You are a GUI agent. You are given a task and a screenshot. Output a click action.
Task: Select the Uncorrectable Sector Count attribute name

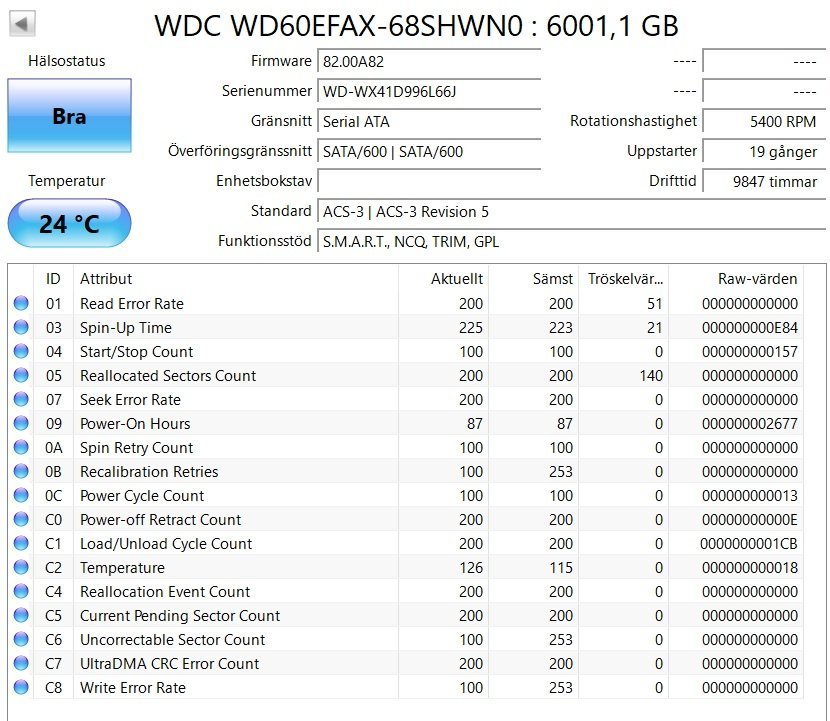[x=173, y=639]
